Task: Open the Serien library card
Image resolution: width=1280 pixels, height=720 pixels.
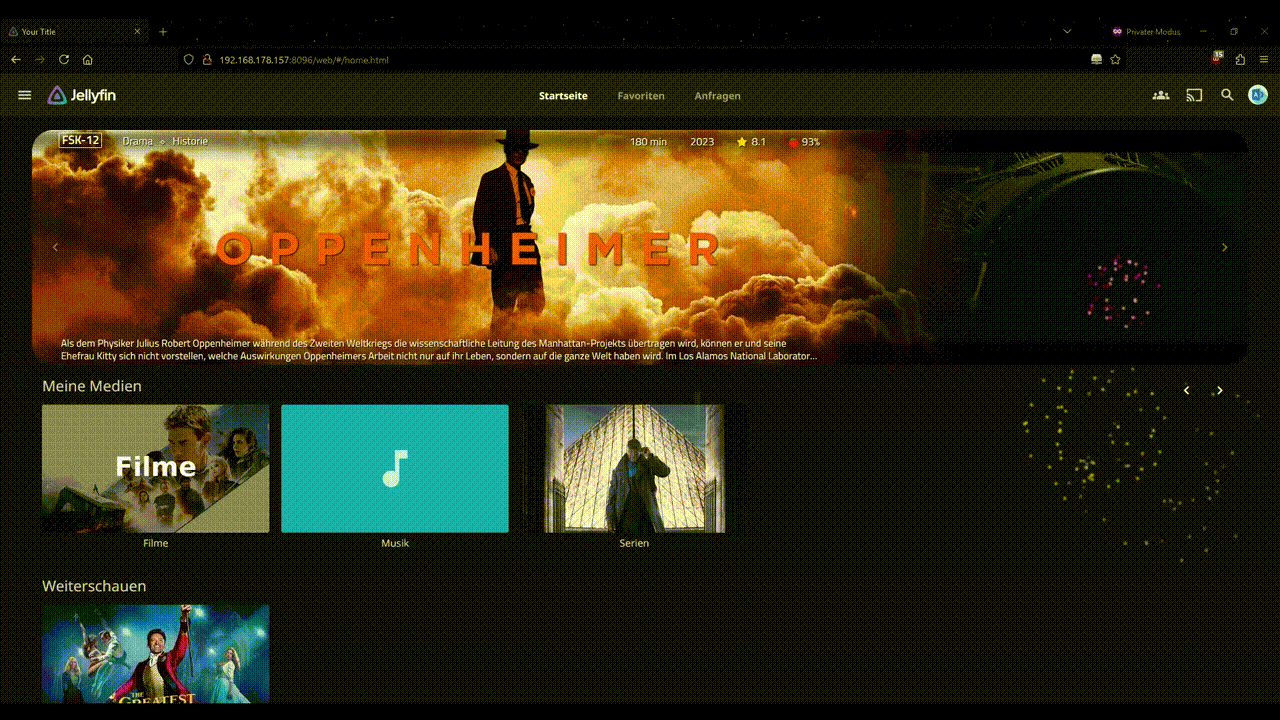Action: [634, 468]
